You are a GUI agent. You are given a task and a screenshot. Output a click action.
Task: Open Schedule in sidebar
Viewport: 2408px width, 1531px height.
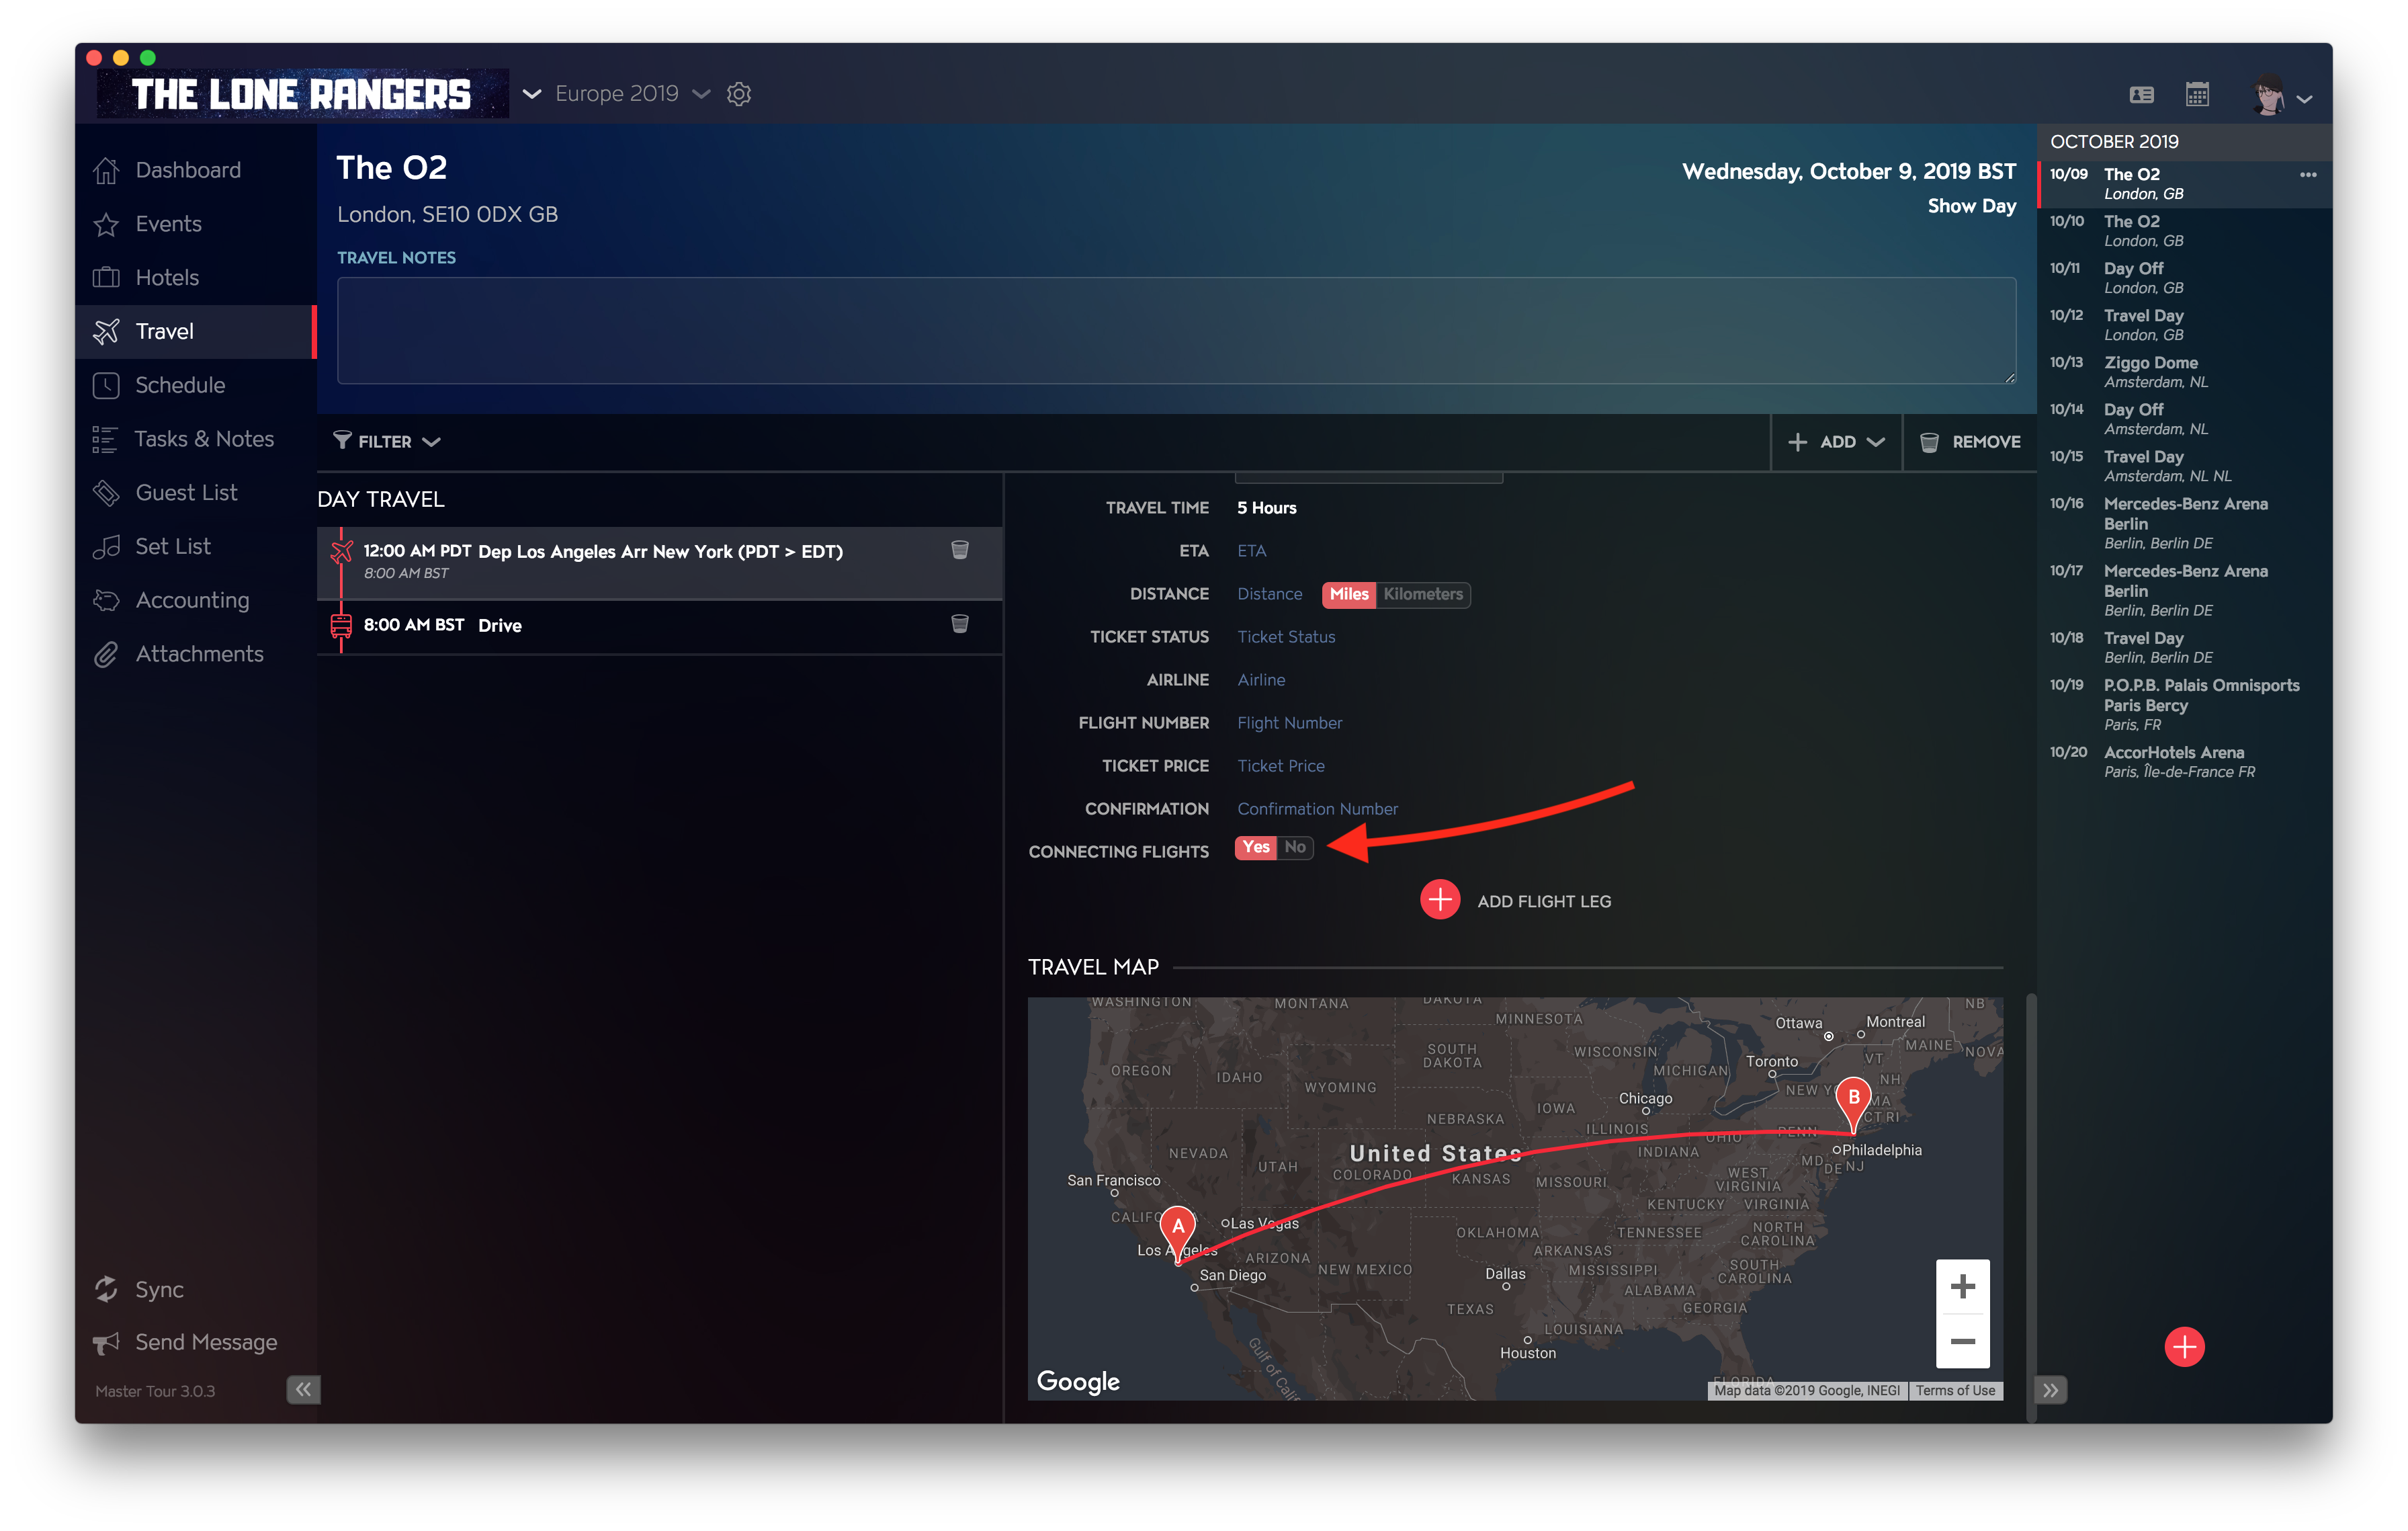180,385
